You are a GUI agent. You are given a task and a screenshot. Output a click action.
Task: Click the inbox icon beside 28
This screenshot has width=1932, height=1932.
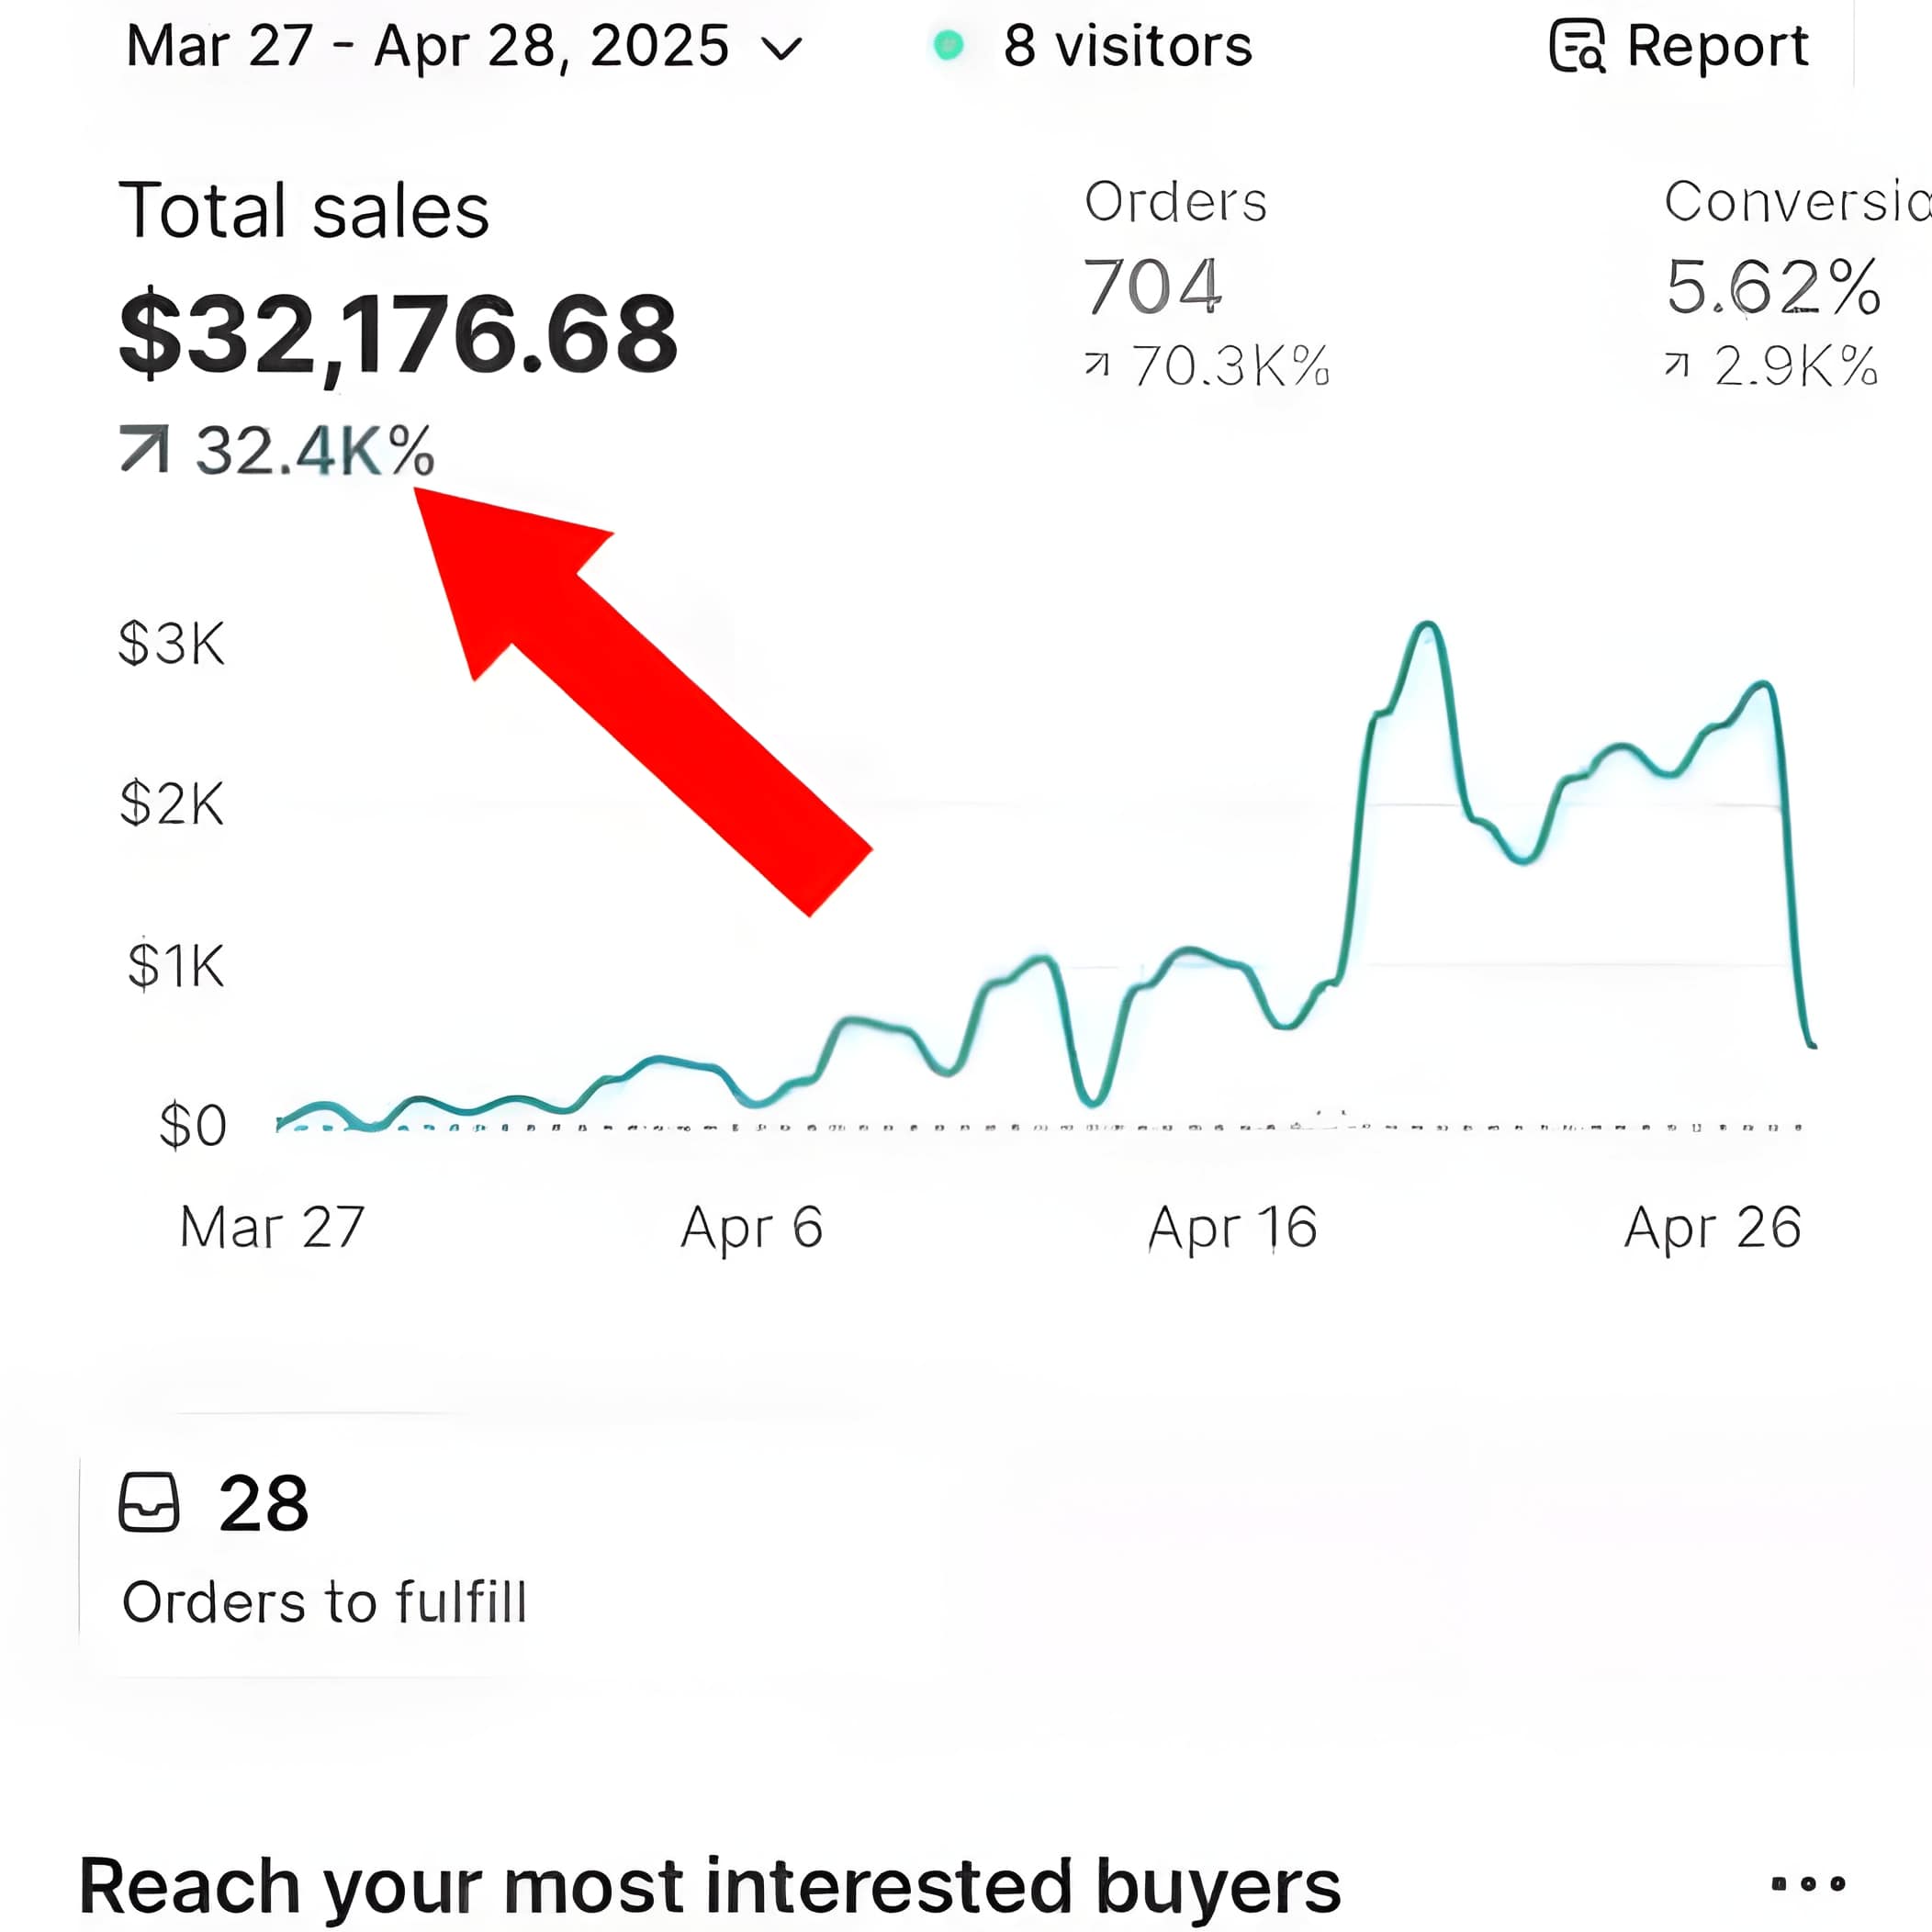pos(149,1502)
